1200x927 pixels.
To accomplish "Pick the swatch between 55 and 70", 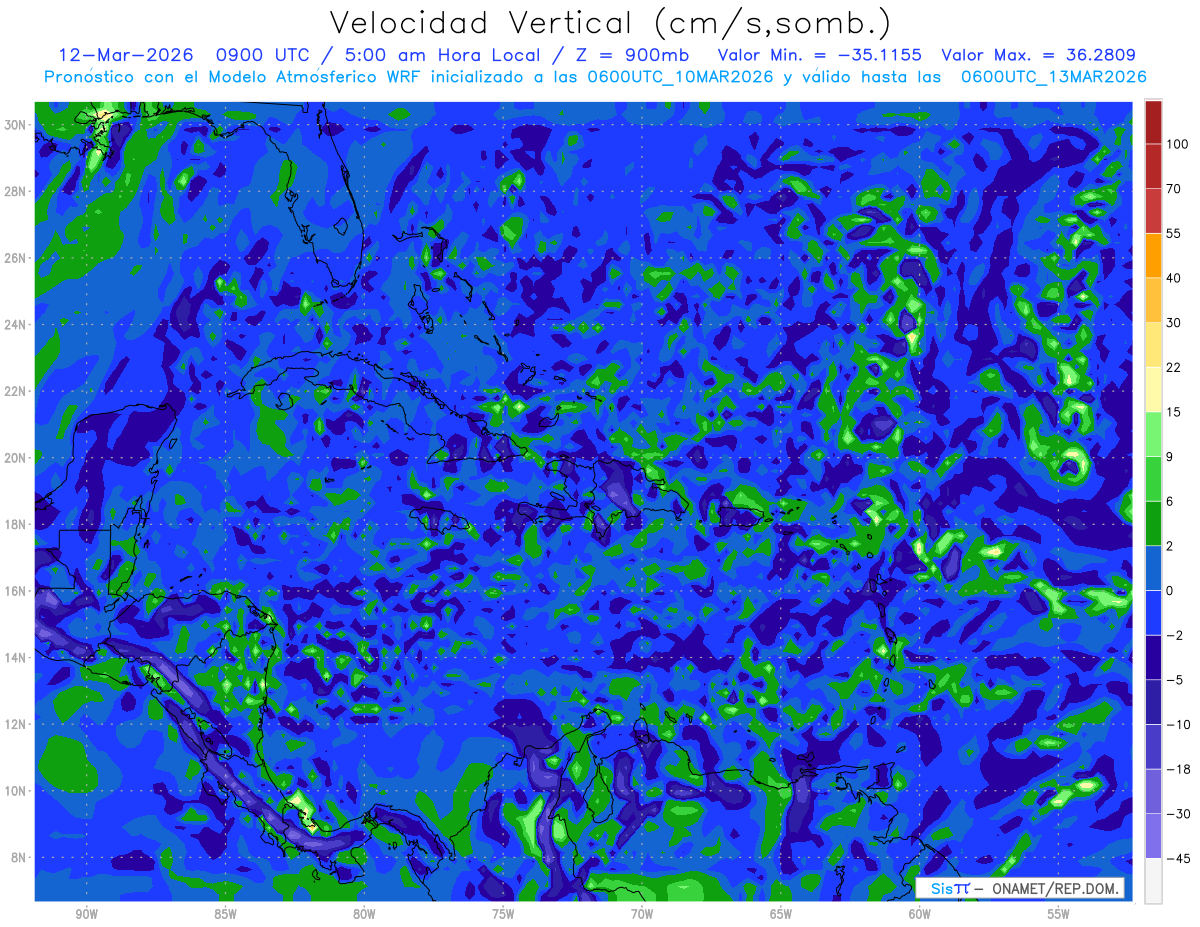I will tap(1153, 210).
